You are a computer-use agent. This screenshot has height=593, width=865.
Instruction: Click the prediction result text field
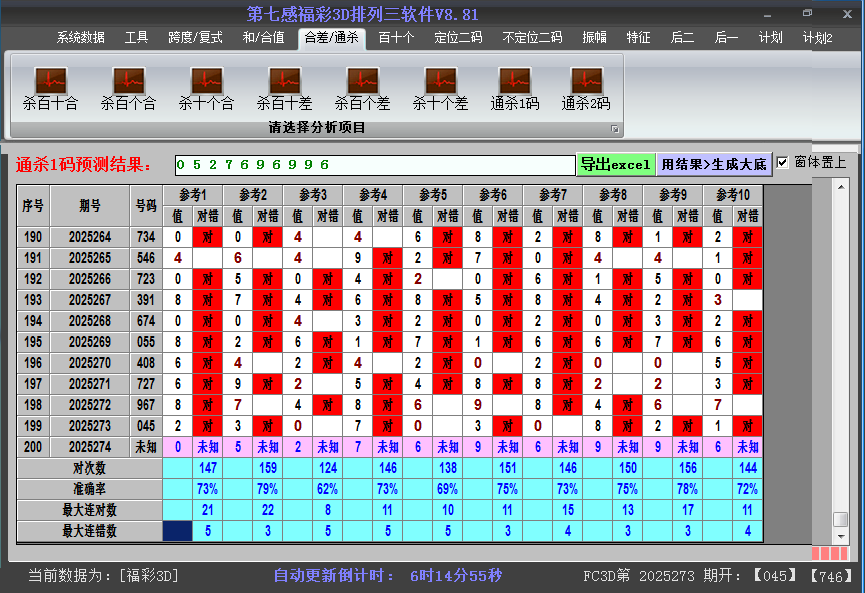(x=374, y=165)
